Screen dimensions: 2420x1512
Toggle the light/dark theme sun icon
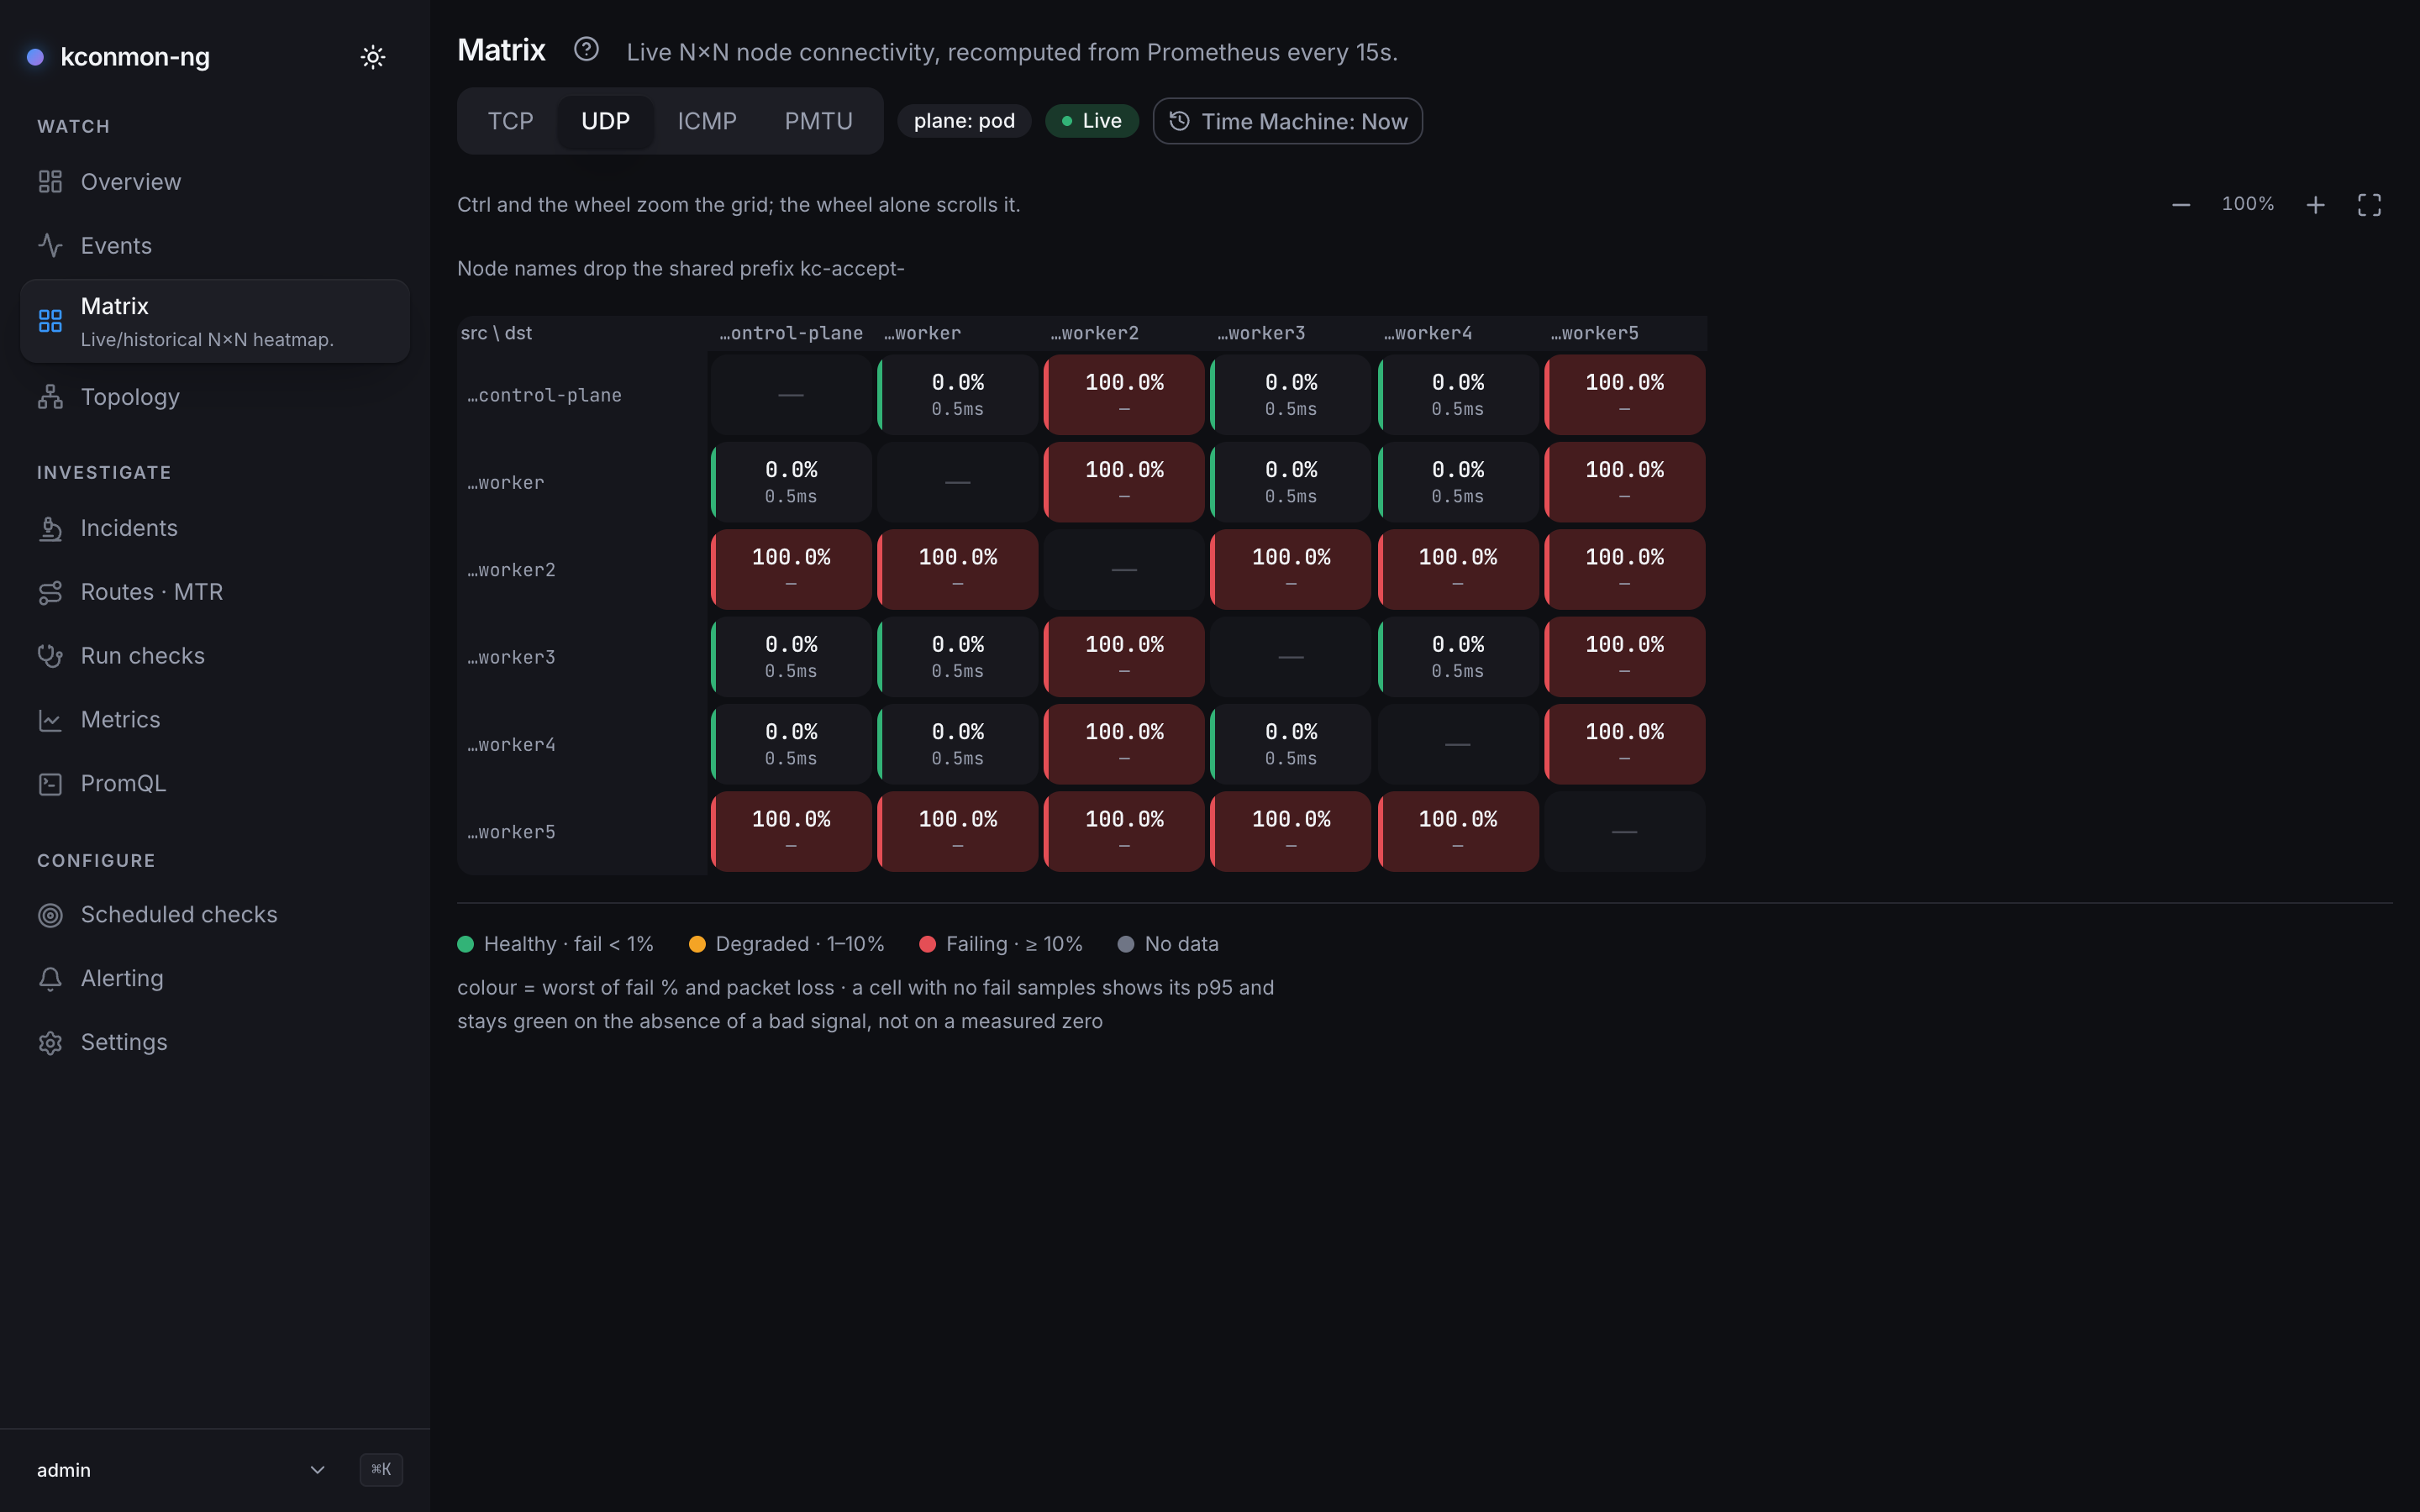(x=372, y=57)
